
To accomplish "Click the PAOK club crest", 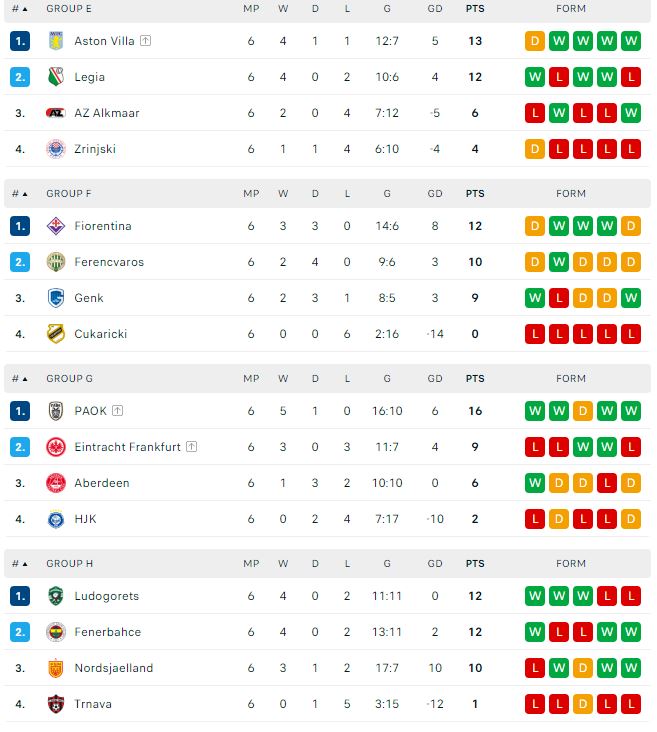I will tap(55, 411).
